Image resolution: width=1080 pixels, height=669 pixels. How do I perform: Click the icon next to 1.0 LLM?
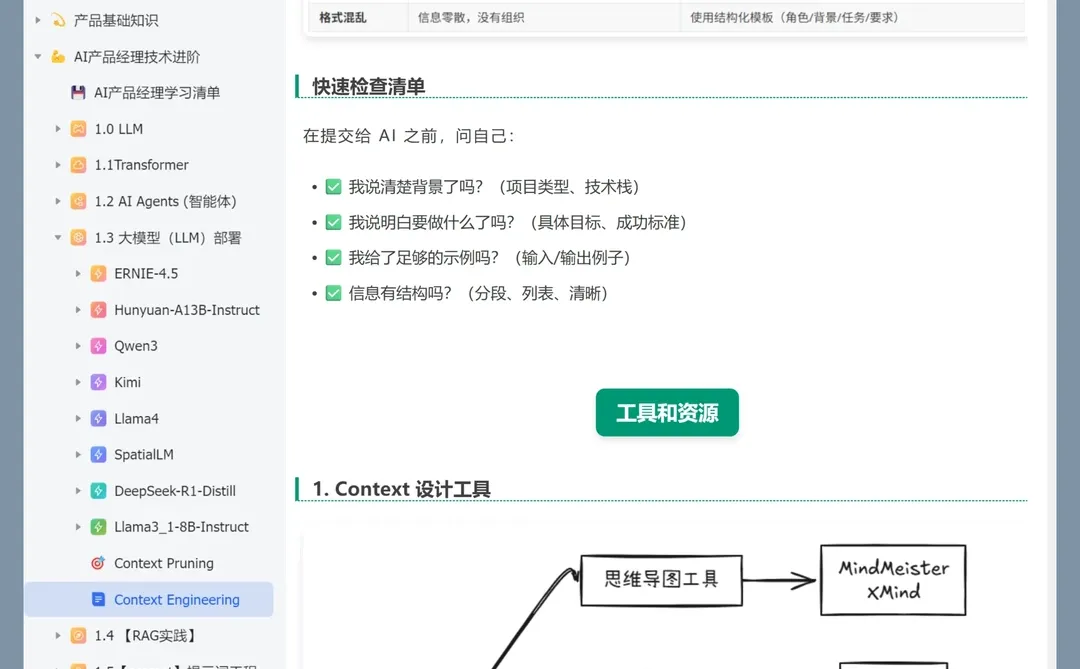(77, 128)
